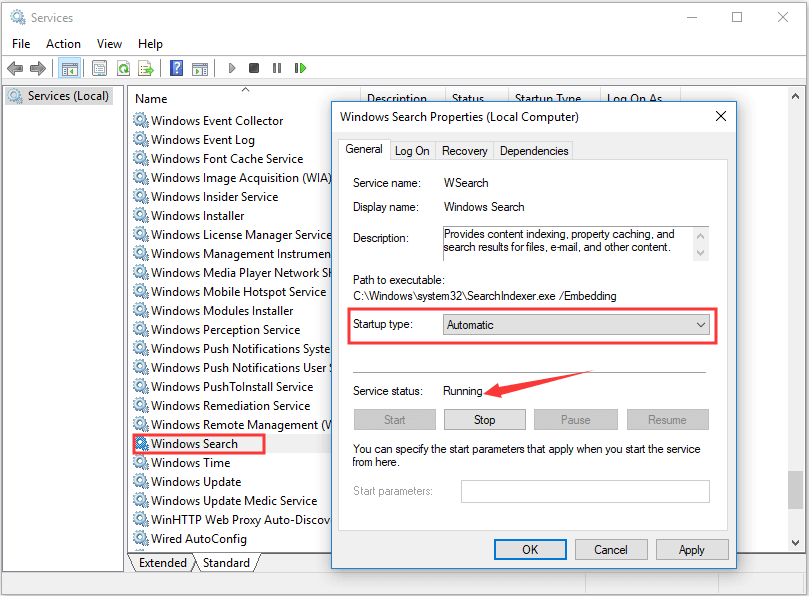The image size is (809, 596).
Task: Click the Refresh icon in the toolbar
Action: (123, 68)
